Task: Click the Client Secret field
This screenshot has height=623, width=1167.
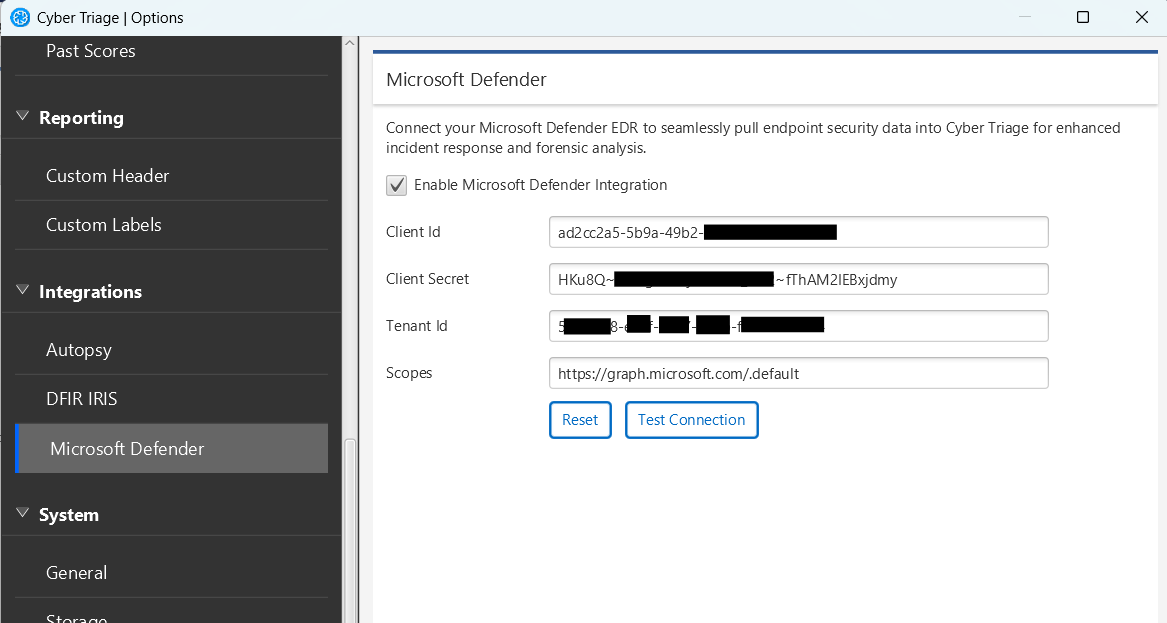Action: [x=798, y=279]
